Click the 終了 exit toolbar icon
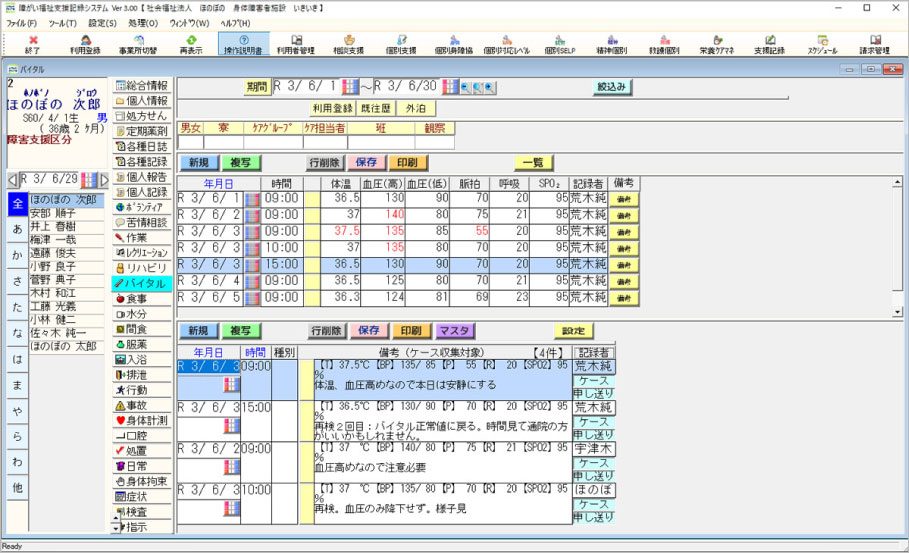The height and width of the screenshot is (553, 909). pos(33,44)
